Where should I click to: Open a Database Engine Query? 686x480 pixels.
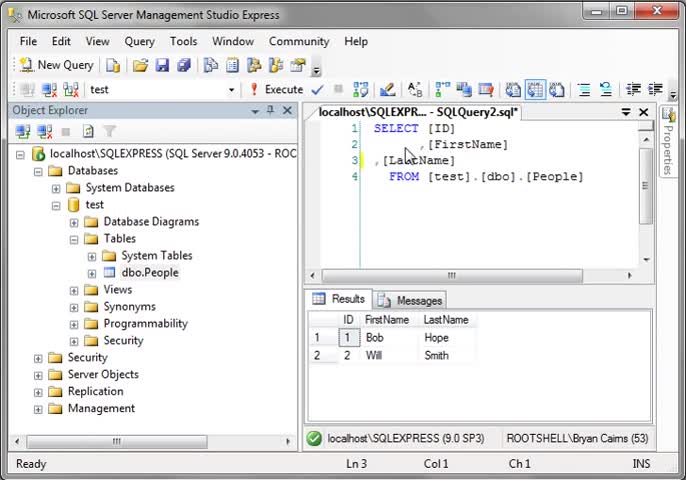tap(113, 65)
